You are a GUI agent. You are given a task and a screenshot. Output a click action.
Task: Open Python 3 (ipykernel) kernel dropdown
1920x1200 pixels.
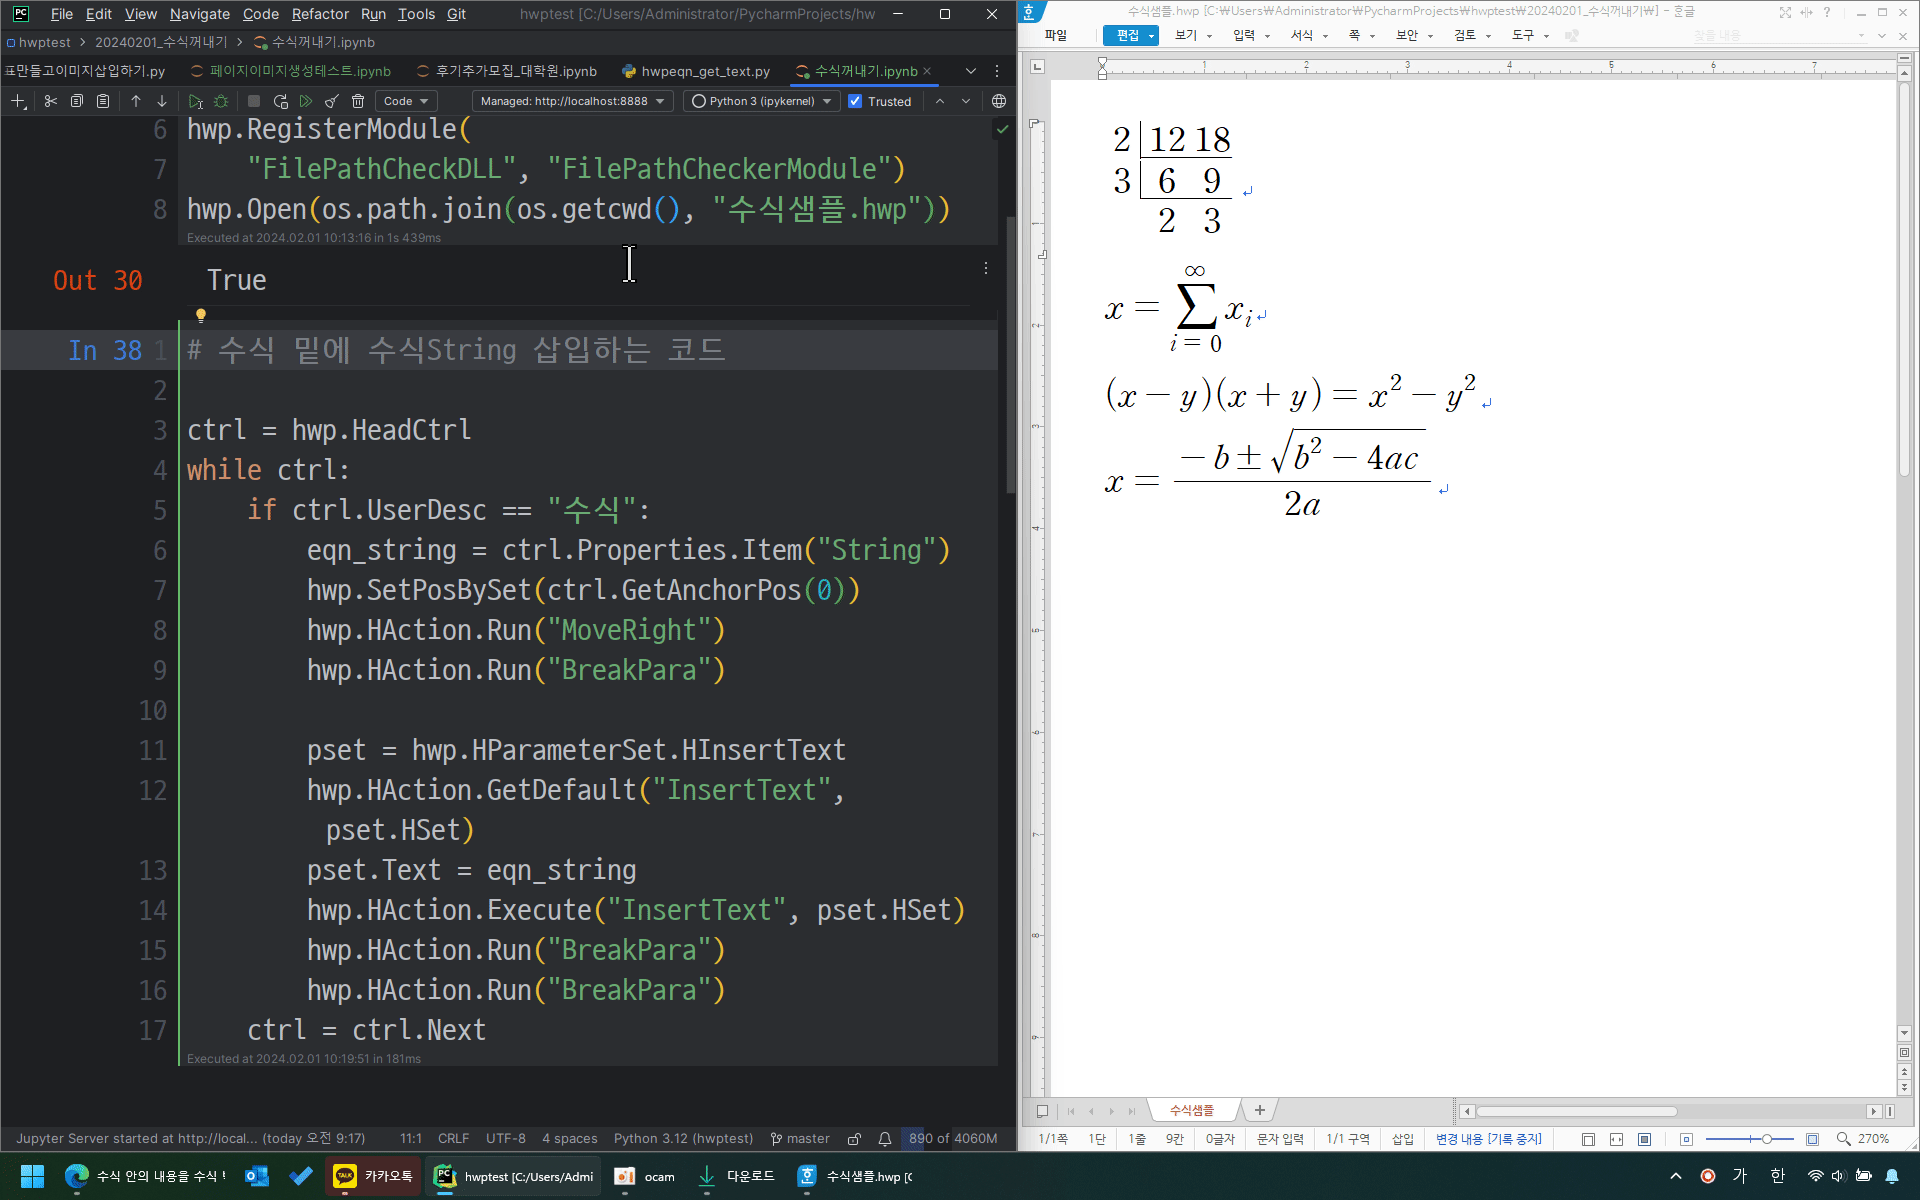coord(762,101)
